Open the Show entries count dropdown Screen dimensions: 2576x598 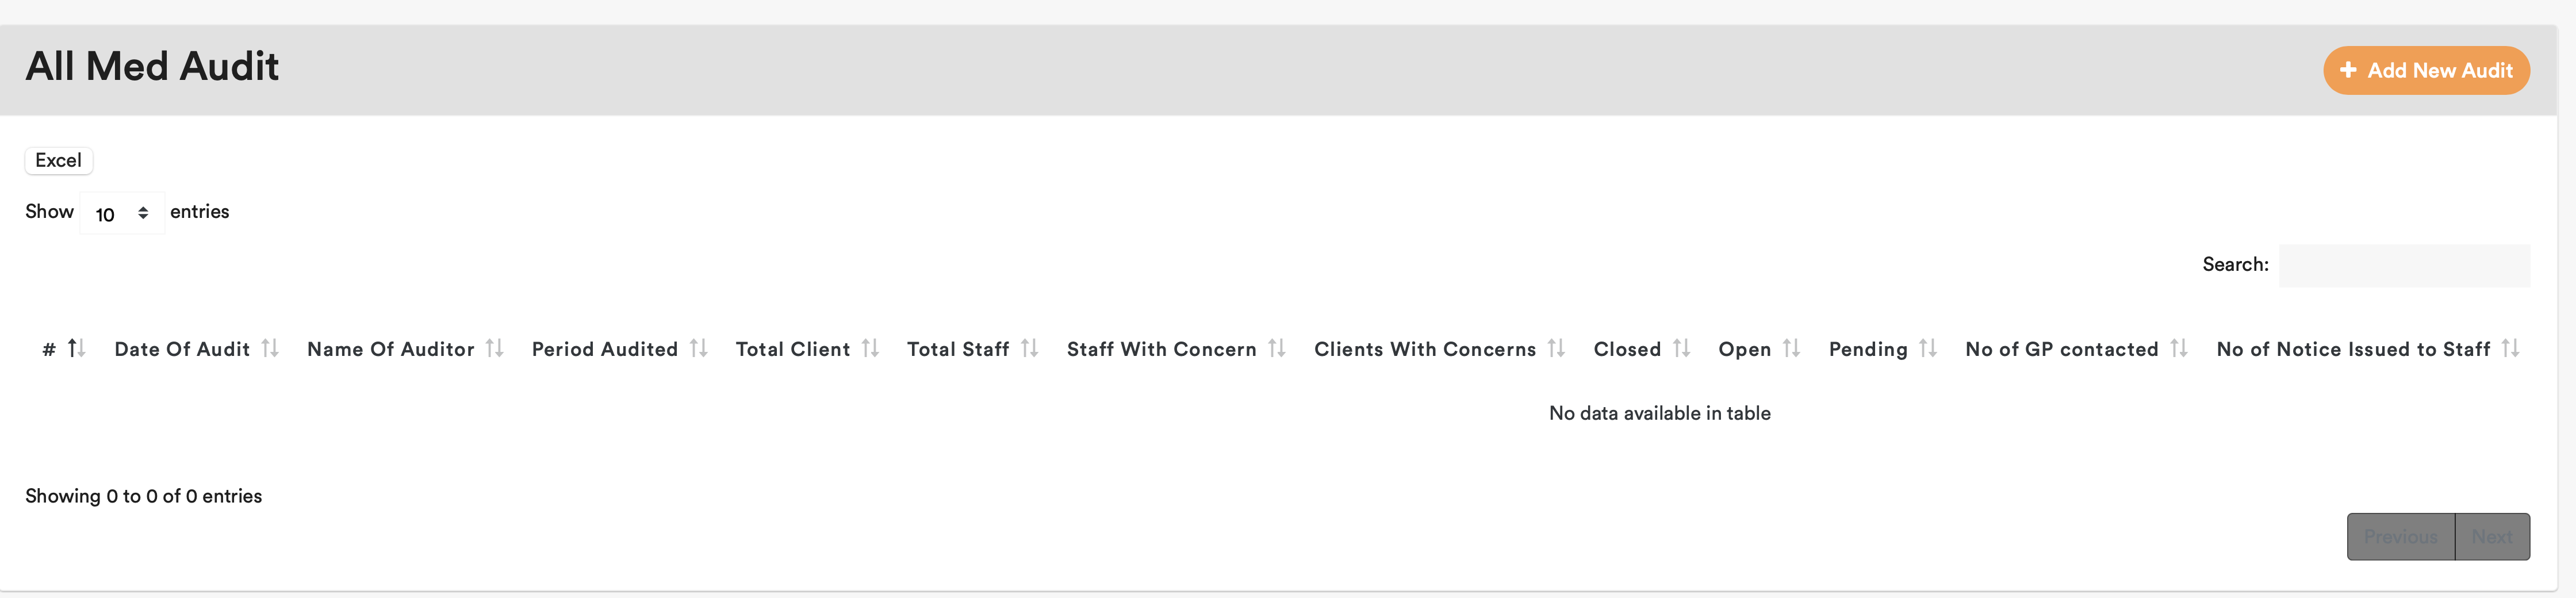(x=122, y=214)
